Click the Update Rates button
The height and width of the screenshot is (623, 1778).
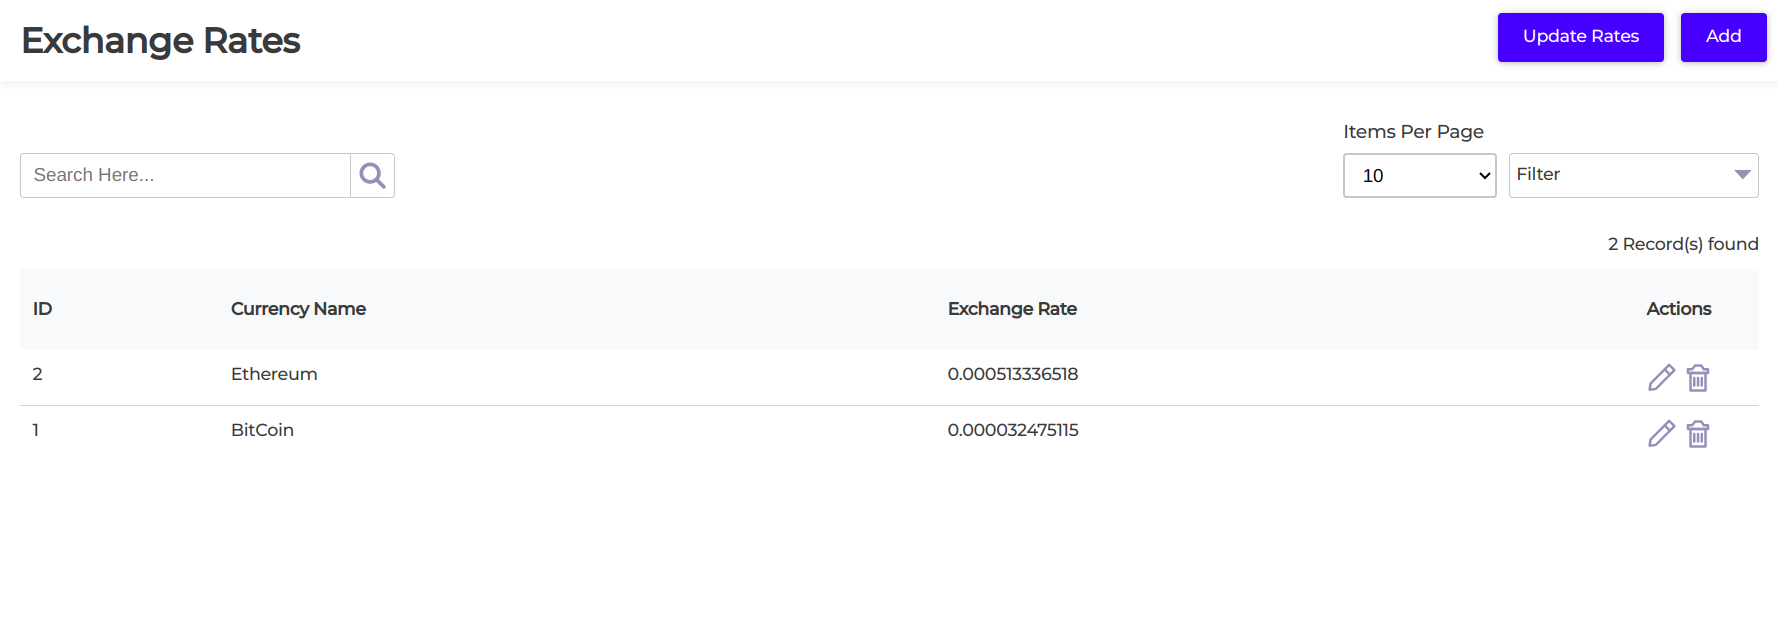[1580, 37]
